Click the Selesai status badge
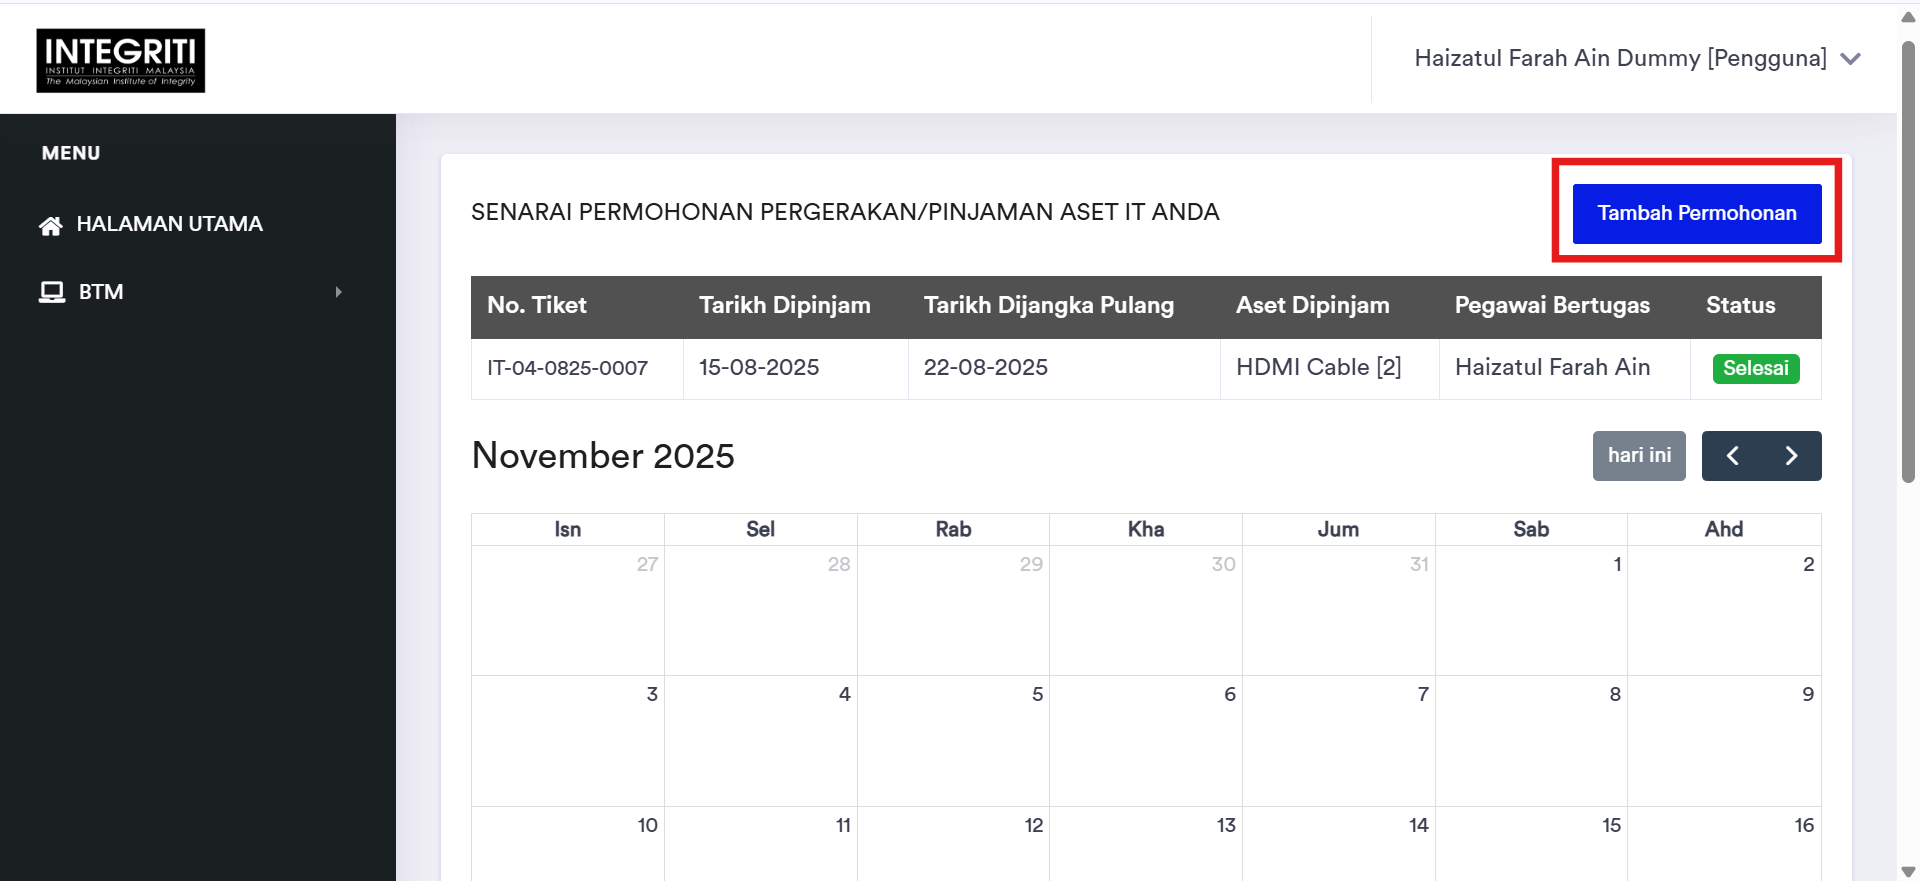 coord(1755,368)
